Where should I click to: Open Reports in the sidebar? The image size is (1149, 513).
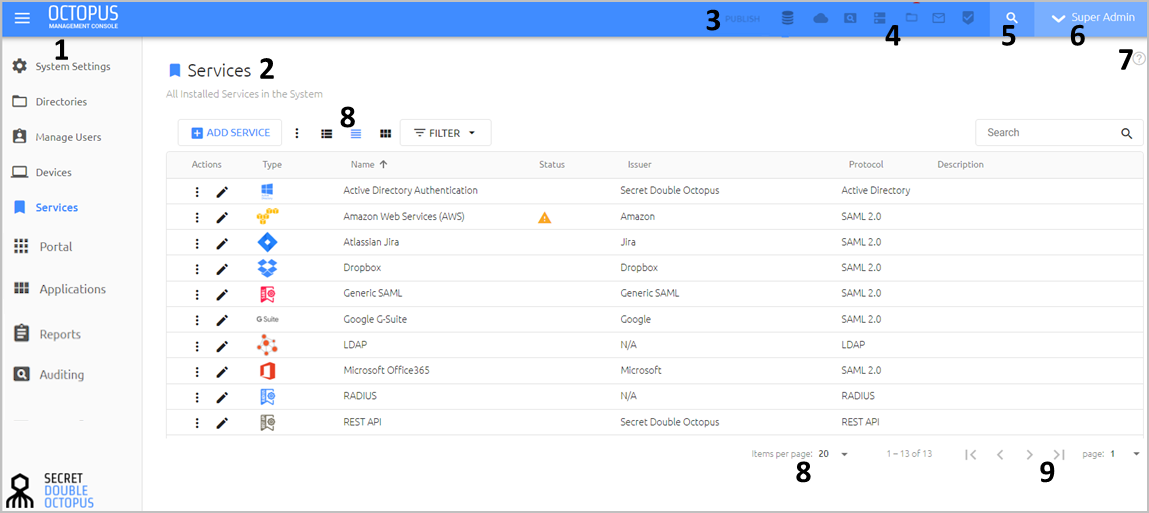coord(48,334)
